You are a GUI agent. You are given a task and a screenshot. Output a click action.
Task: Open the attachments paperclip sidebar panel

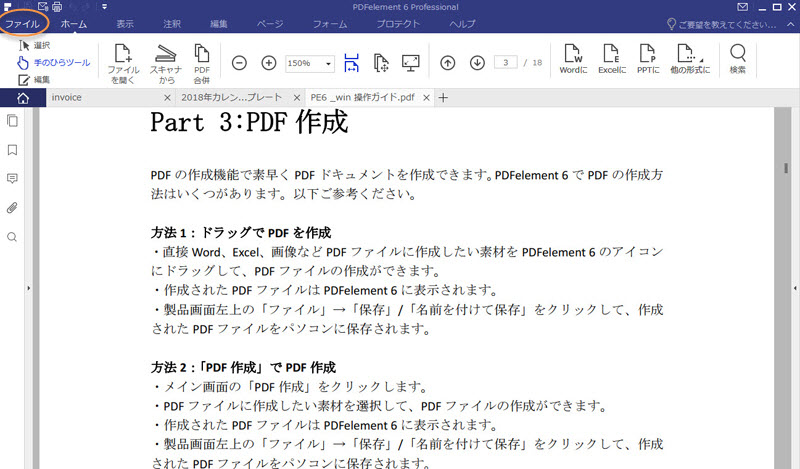click(x=12, y=208)
